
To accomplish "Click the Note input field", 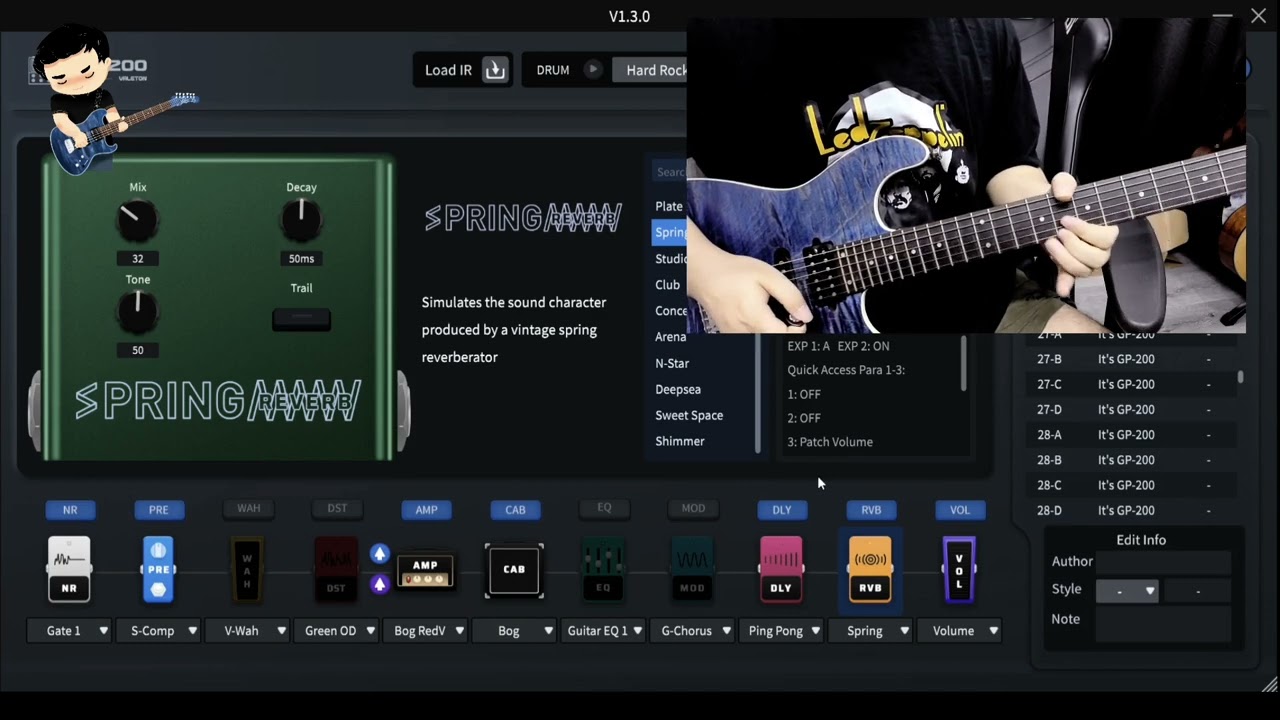I will click(x=1163, y=625).
